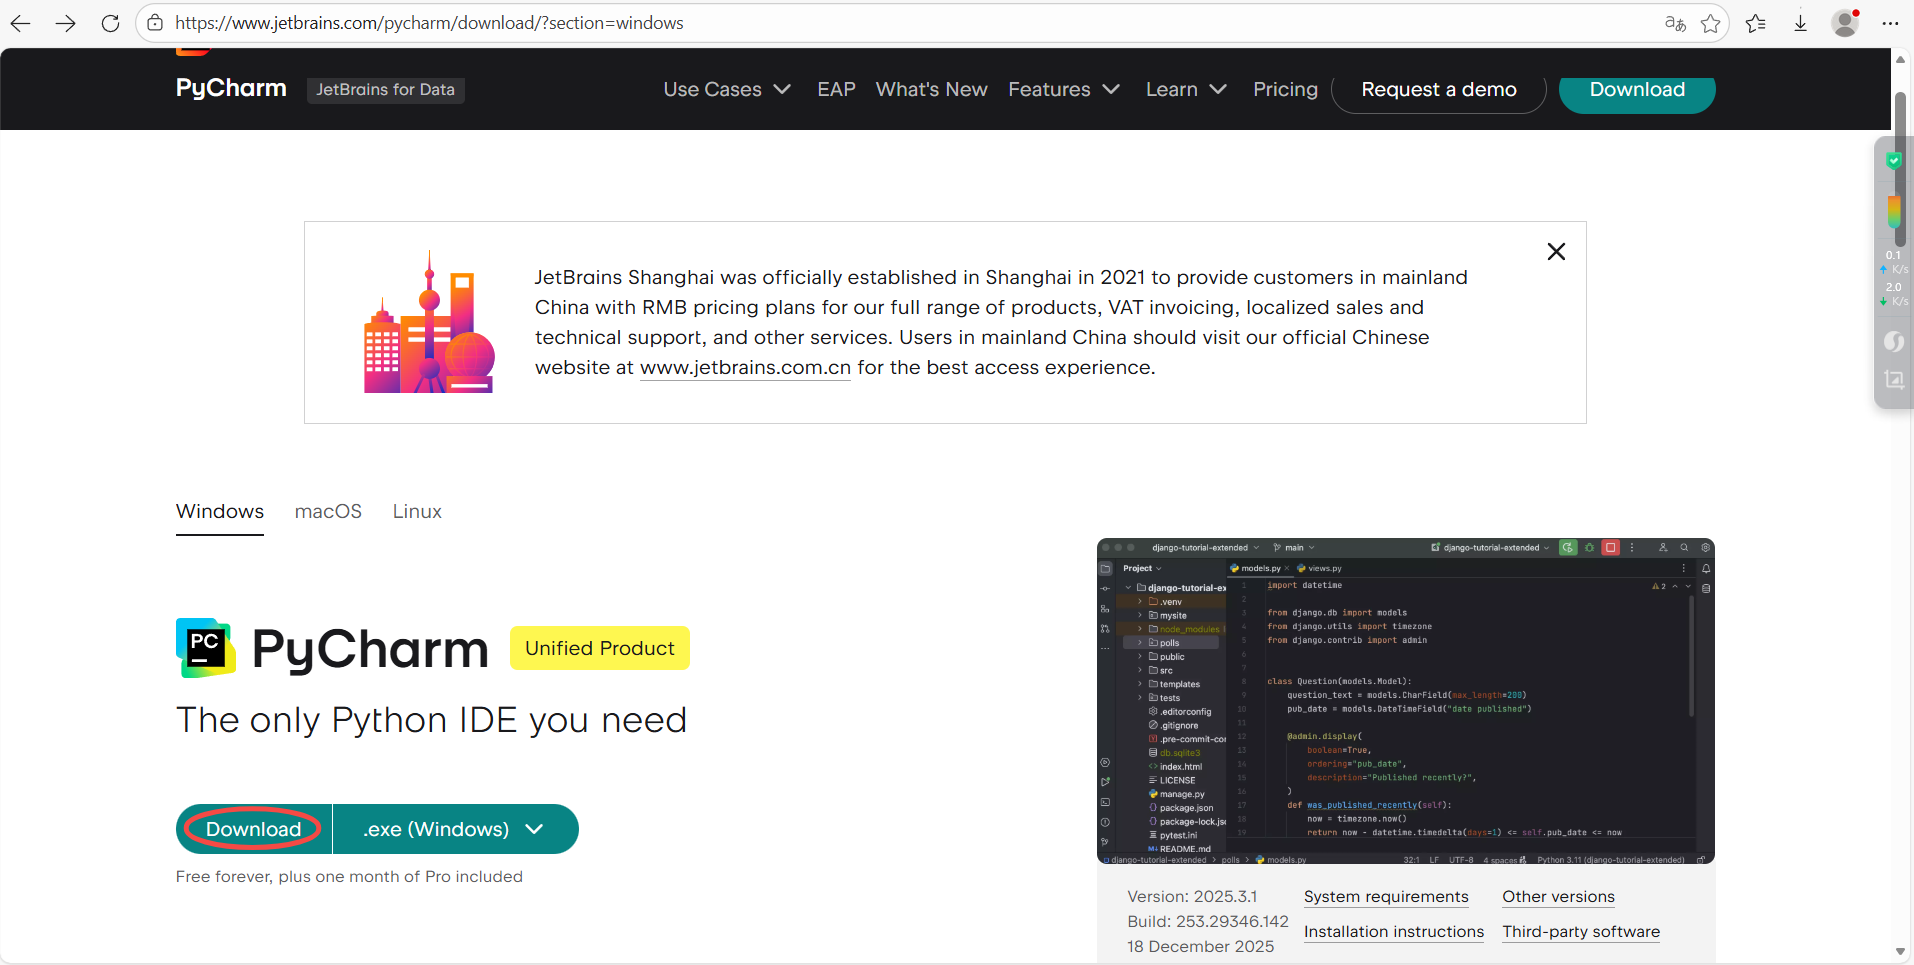
Task: View site information via the lock icon
Action: point(155,23)
